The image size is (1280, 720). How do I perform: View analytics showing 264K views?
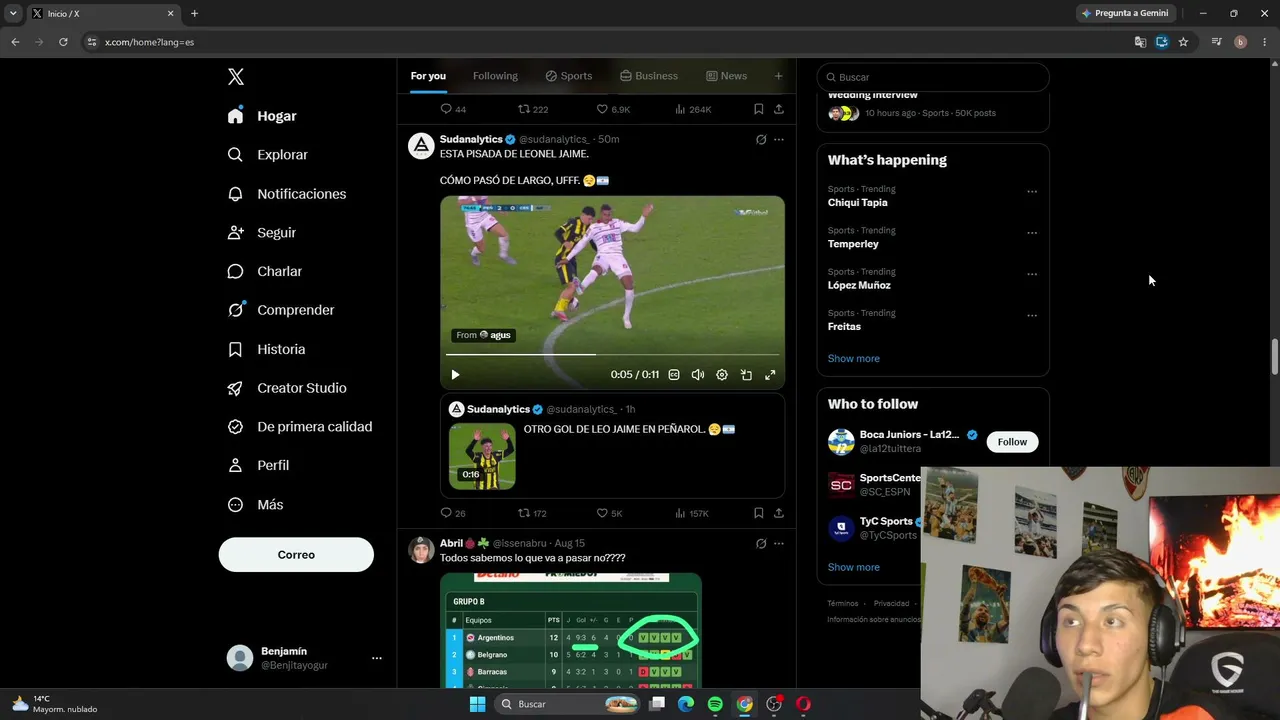click(x=693, y=109)
